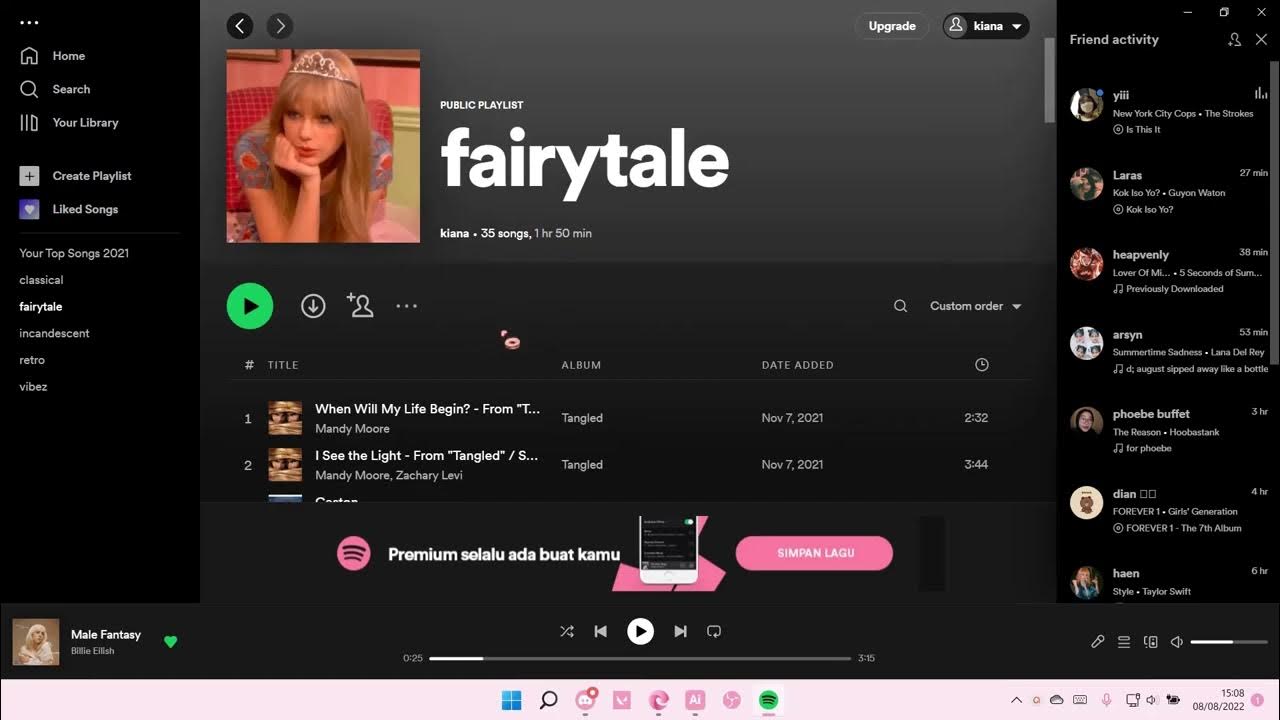The height and width of the screenshot is (720, 1280).
Task: Select fairytale playlist in sidebar
Action: (41, 307)
